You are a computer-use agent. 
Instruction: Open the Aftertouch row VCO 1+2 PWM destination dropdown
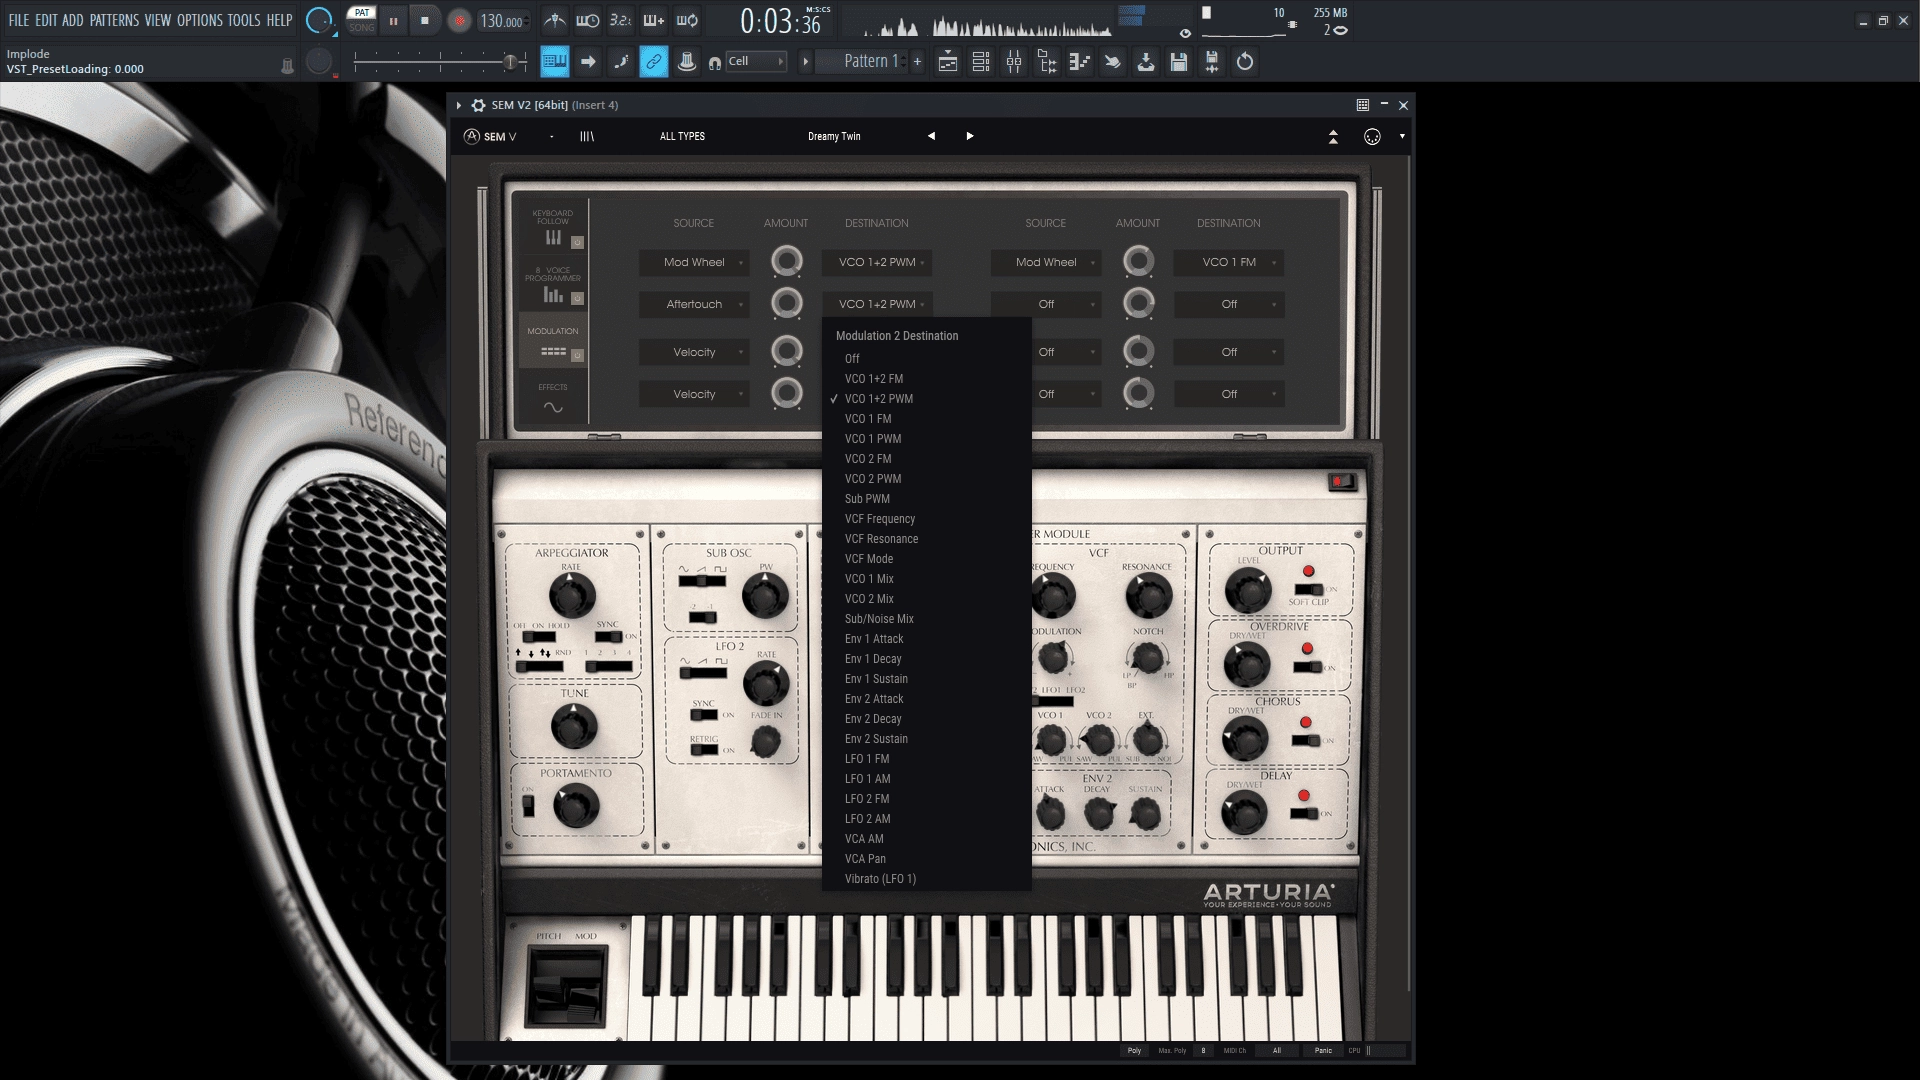point(877,304)
